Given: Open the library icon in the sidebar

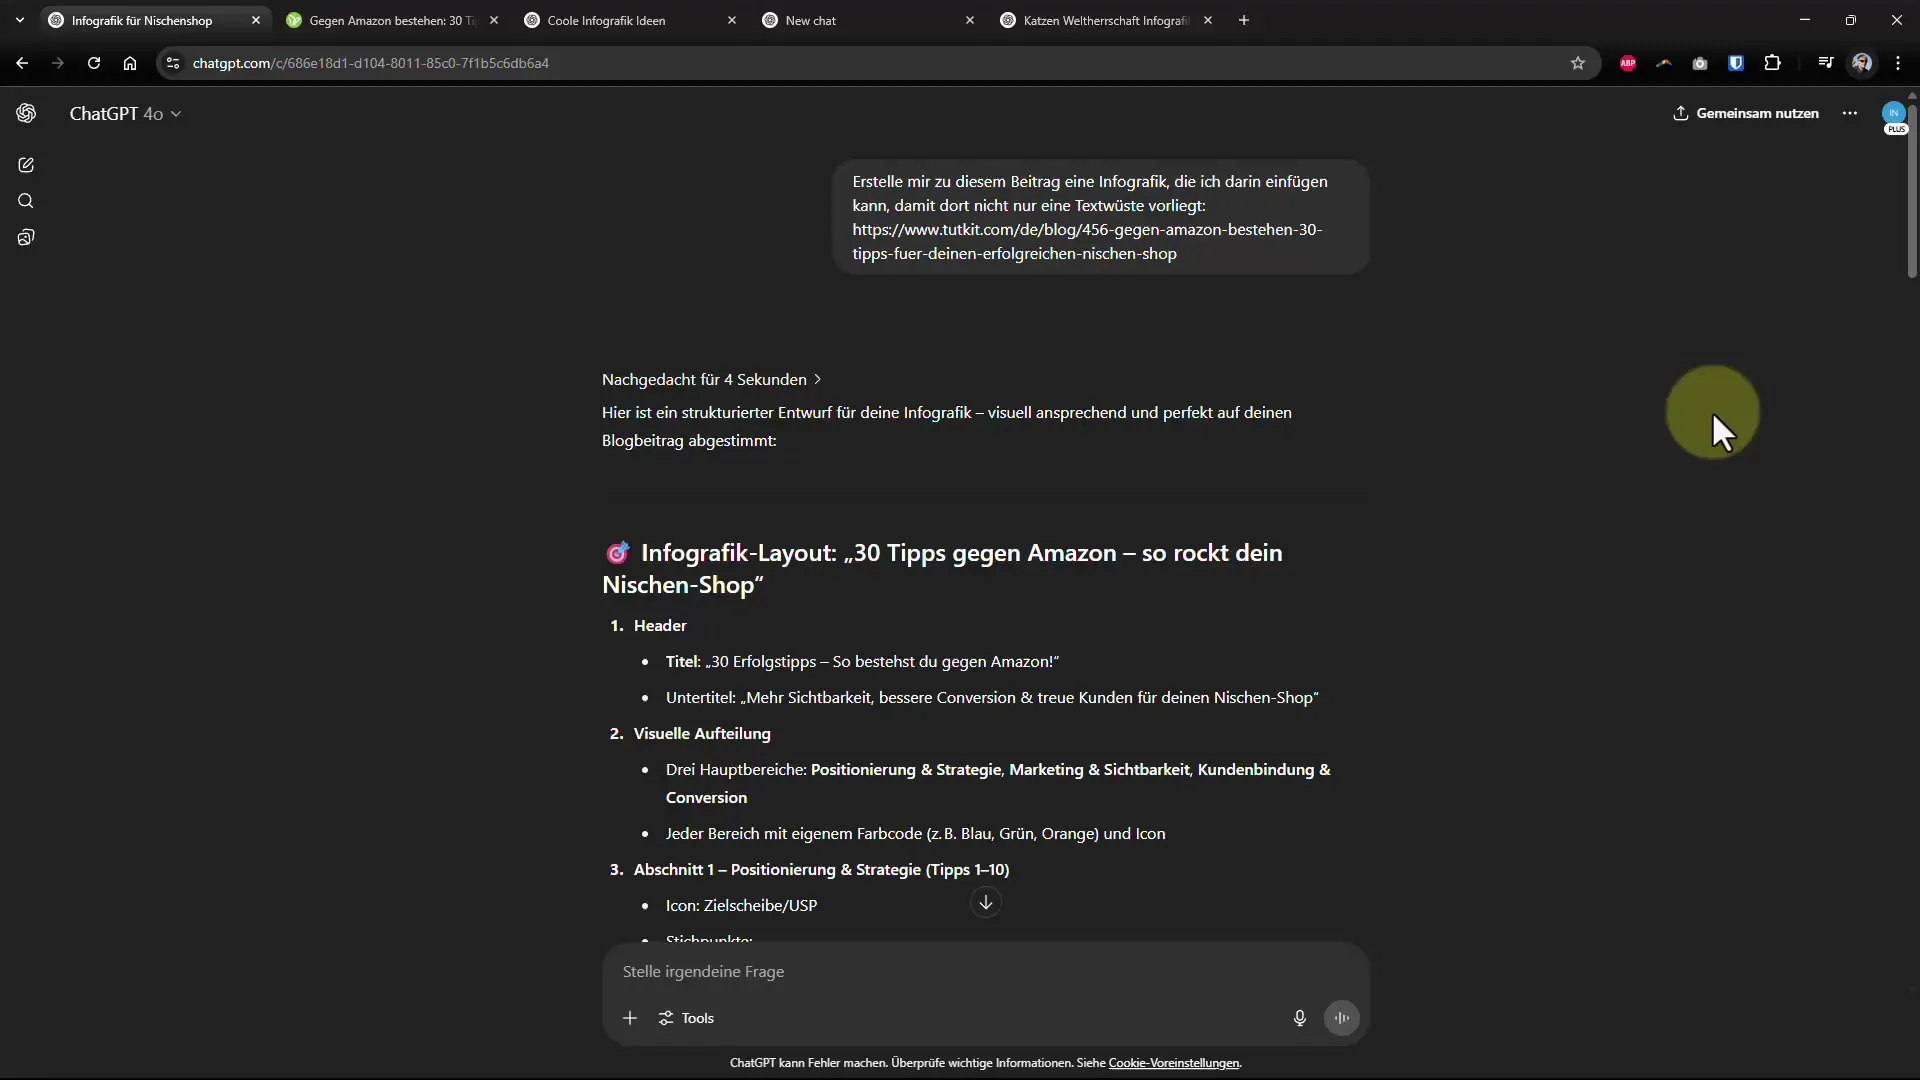Looking at the screenshot, I should pyautogui.click(x=26, y=237).
